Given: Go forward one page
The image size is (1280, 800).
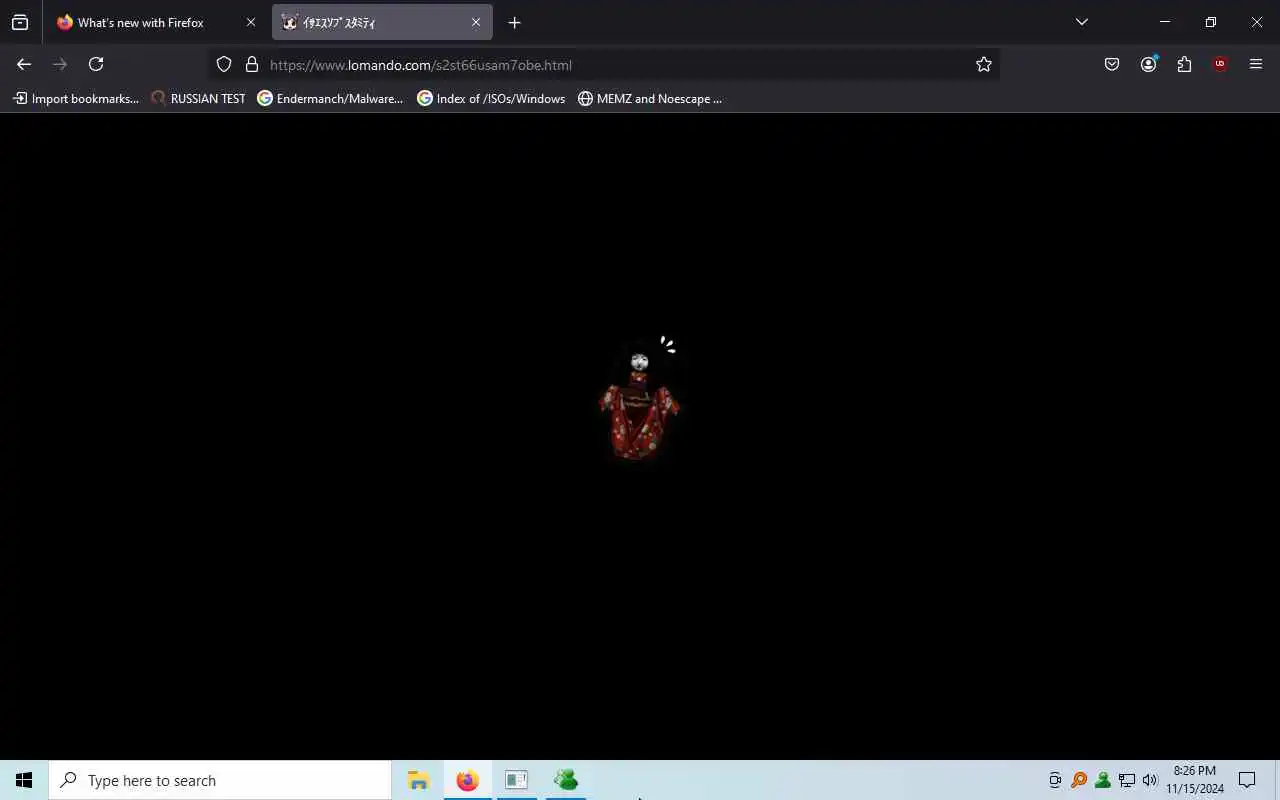Looking at the screenshot, I should point(60,64).
